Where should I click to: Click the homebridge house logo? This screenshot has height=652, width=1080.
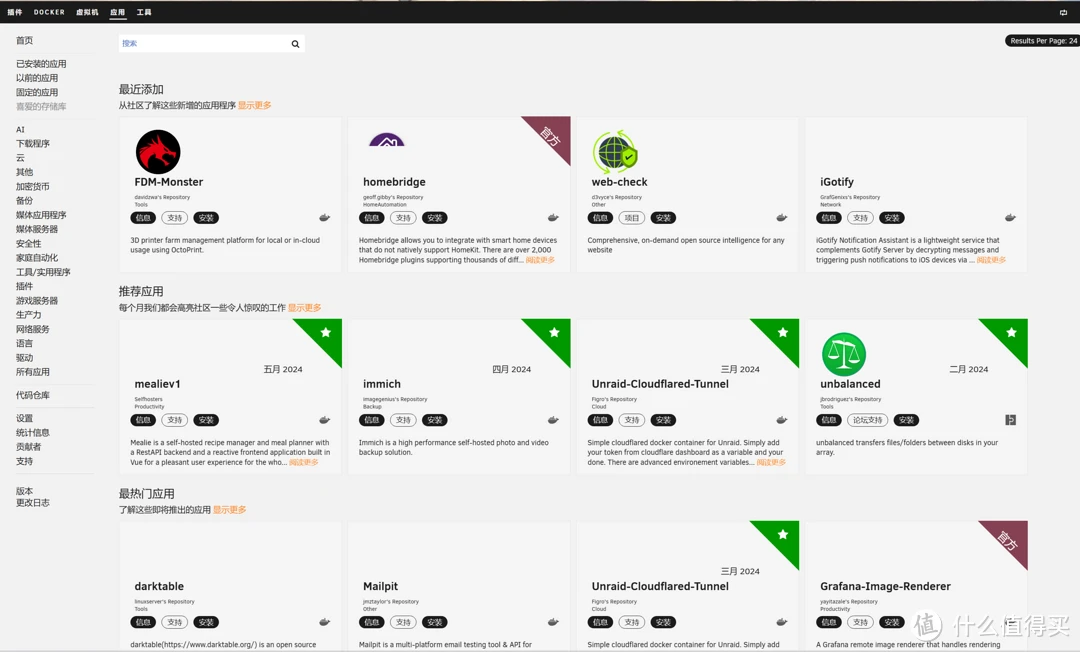click(386, 140)
